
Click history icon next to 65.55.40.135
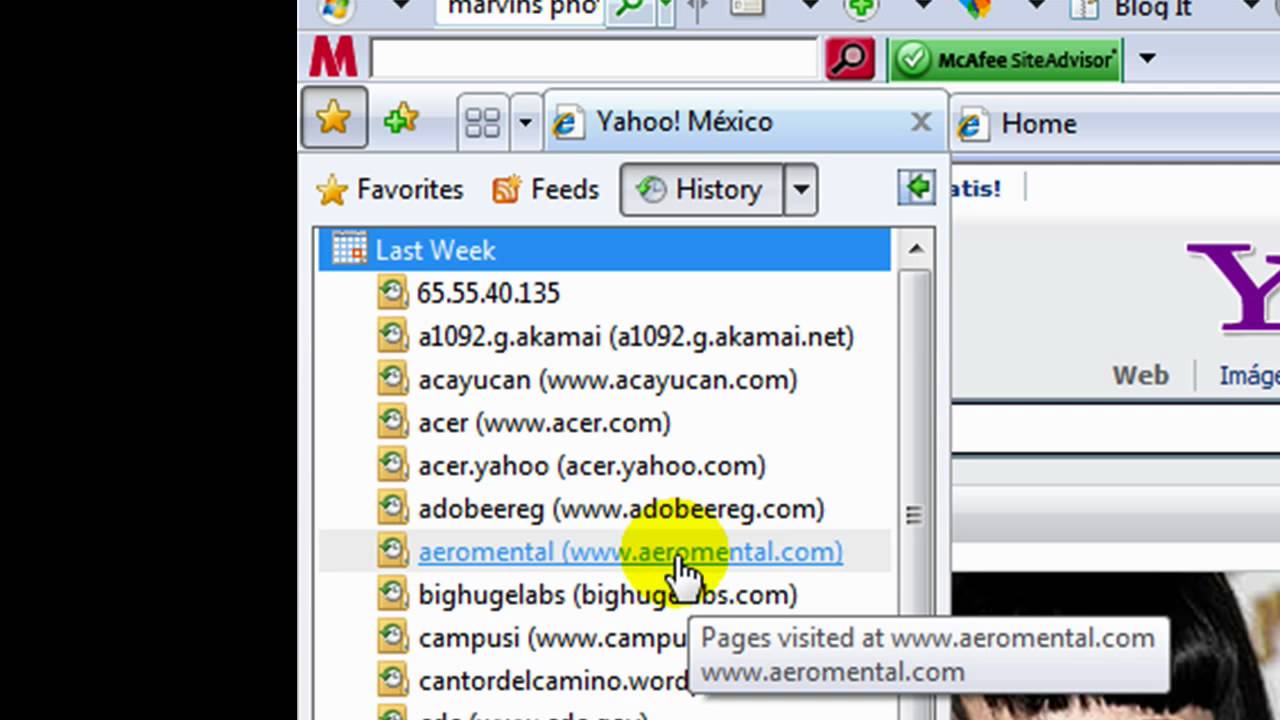[393, 292]
